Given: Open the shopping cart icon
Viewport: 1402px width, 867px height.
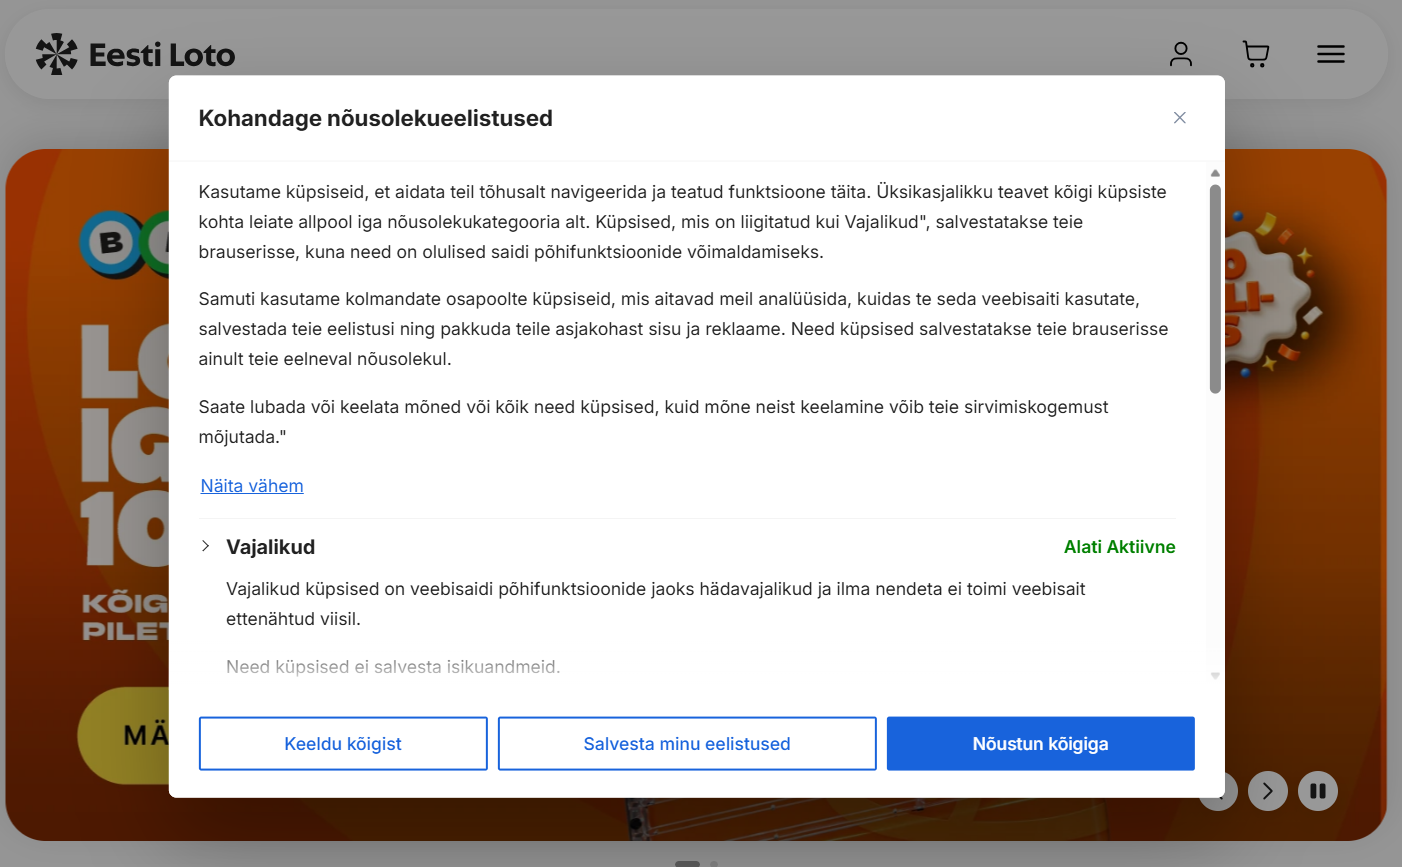Looking at the screenshot, I should [x=1256, y=54].
